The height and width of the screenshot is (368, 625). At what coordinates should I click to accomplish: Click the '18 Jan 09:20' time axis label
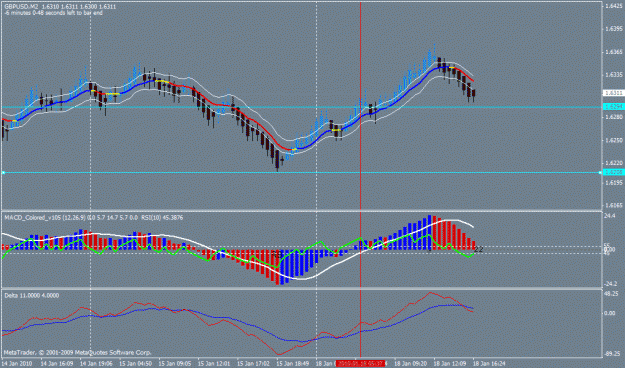[411, 364]
